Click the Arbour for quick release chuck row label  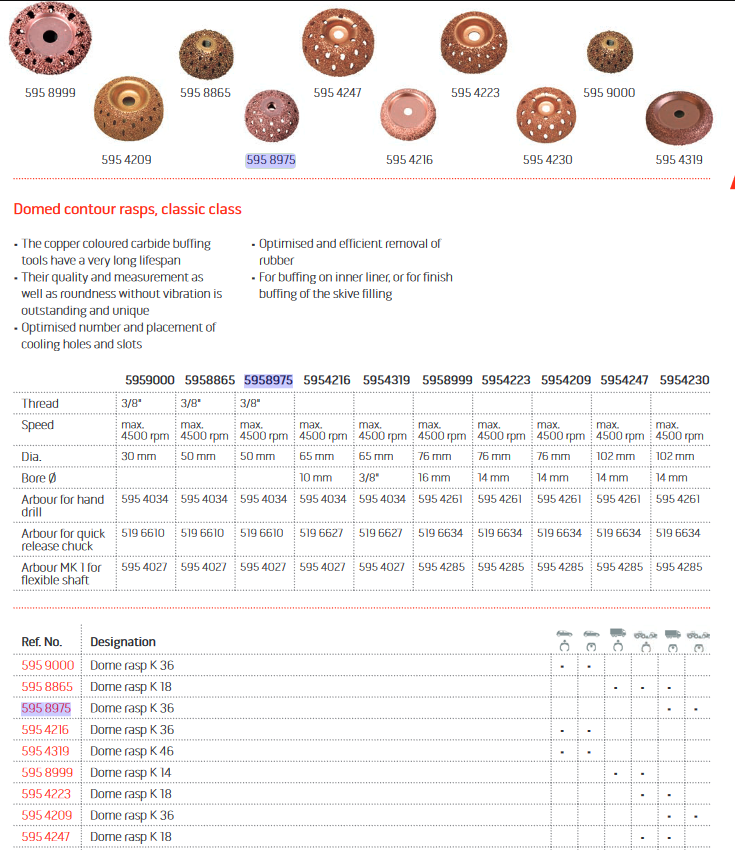click(x=63, y=540)
